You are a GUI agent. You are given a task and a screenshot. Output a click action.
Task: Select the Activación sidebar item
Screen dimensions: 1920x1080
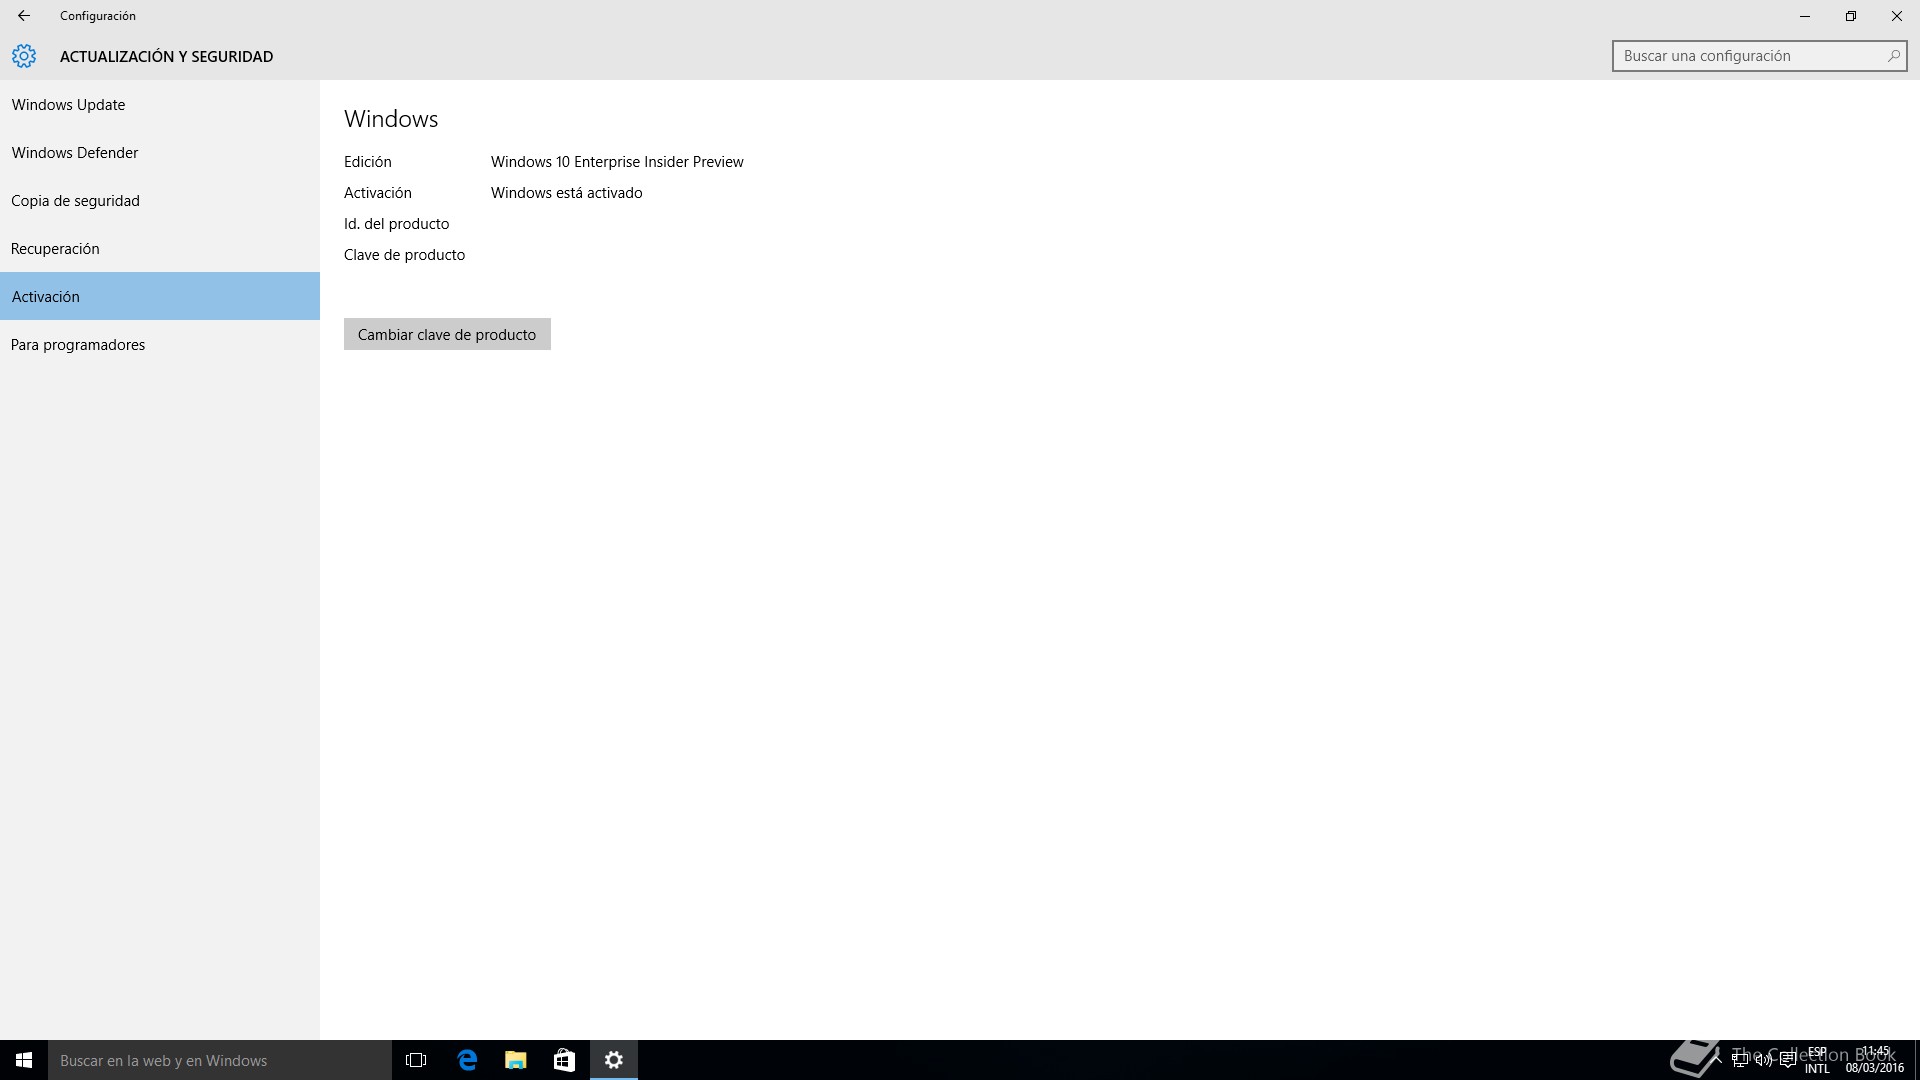click(x=160, y=296)
